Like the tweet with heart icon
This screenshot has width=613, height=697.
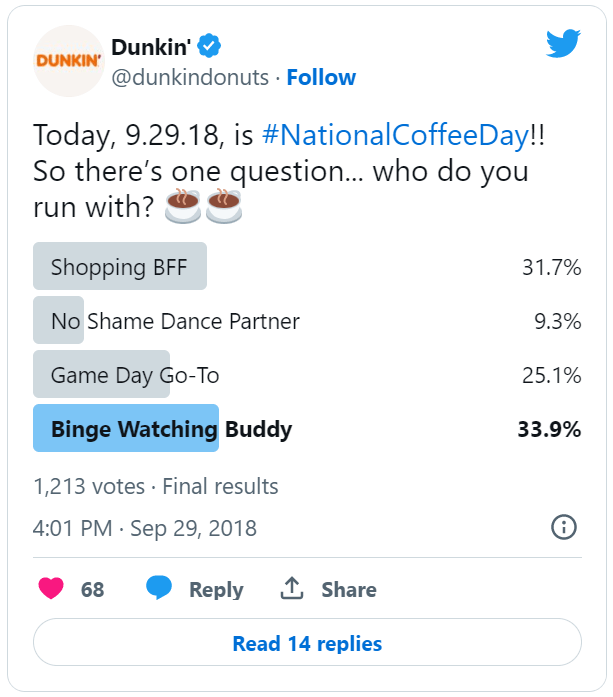[x=50, y=589]
